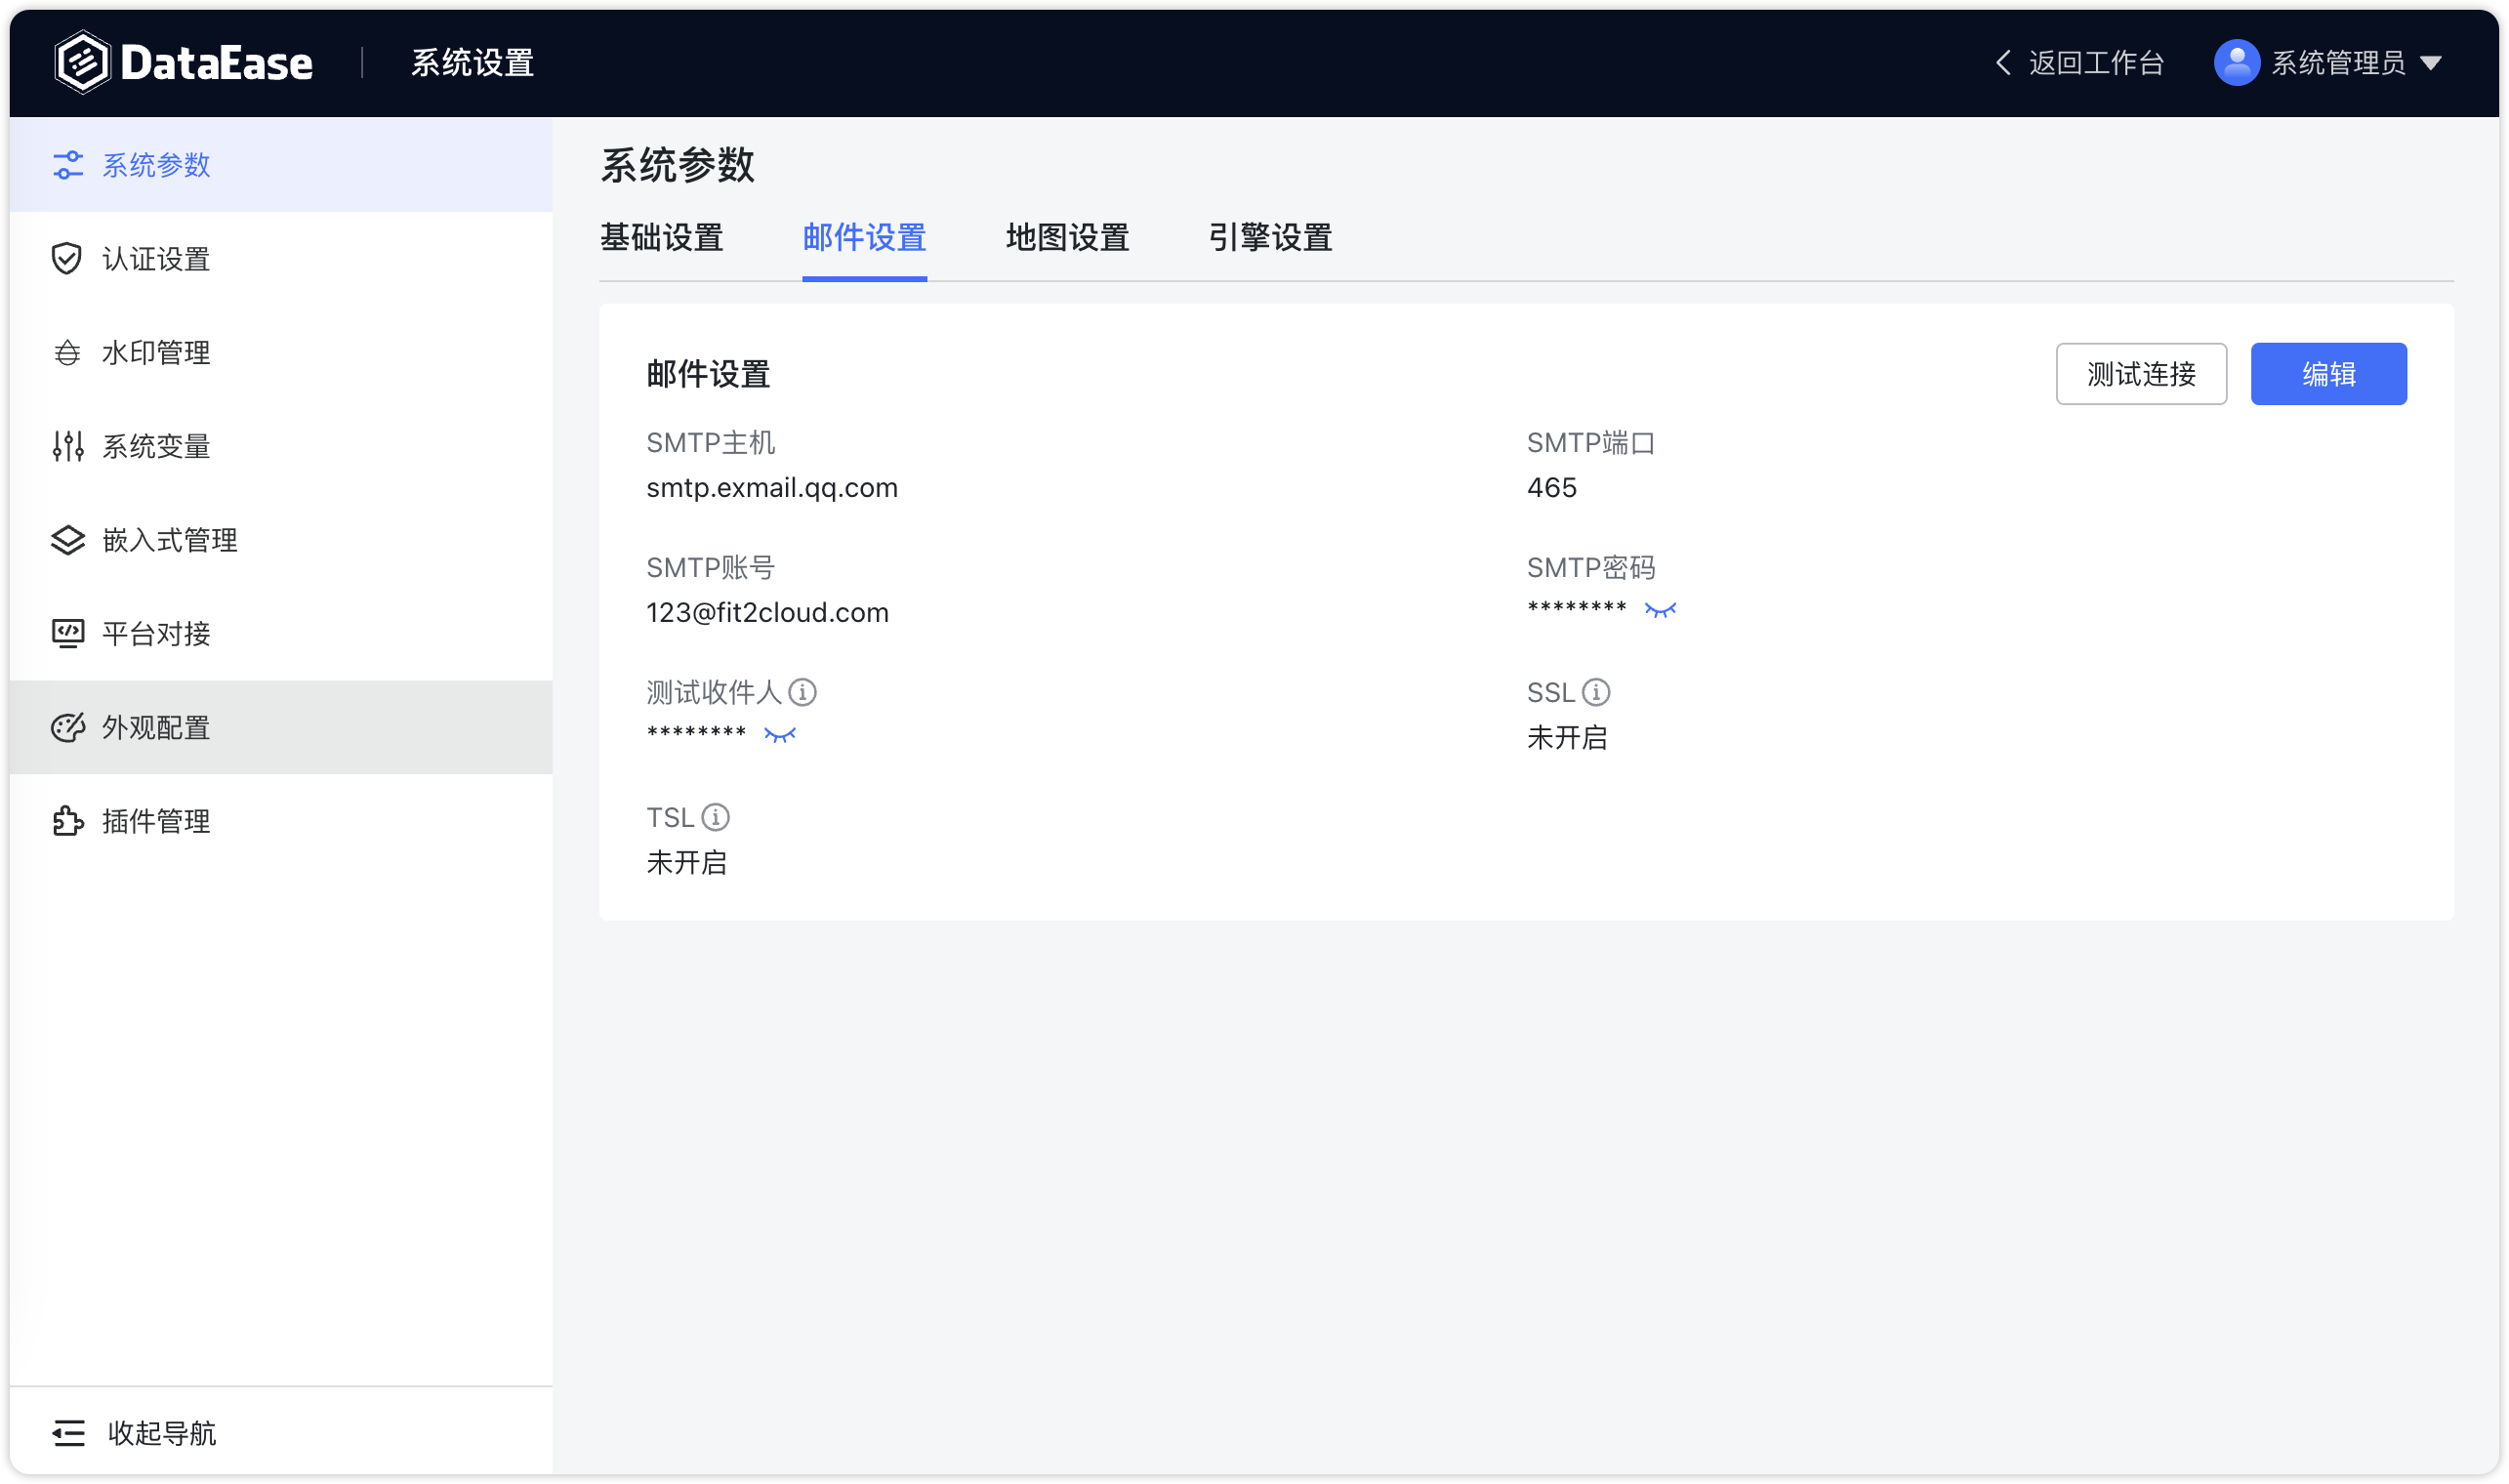Click the SMTP密码 label
The image size is (2509, 1484).
coord(1590,567)
